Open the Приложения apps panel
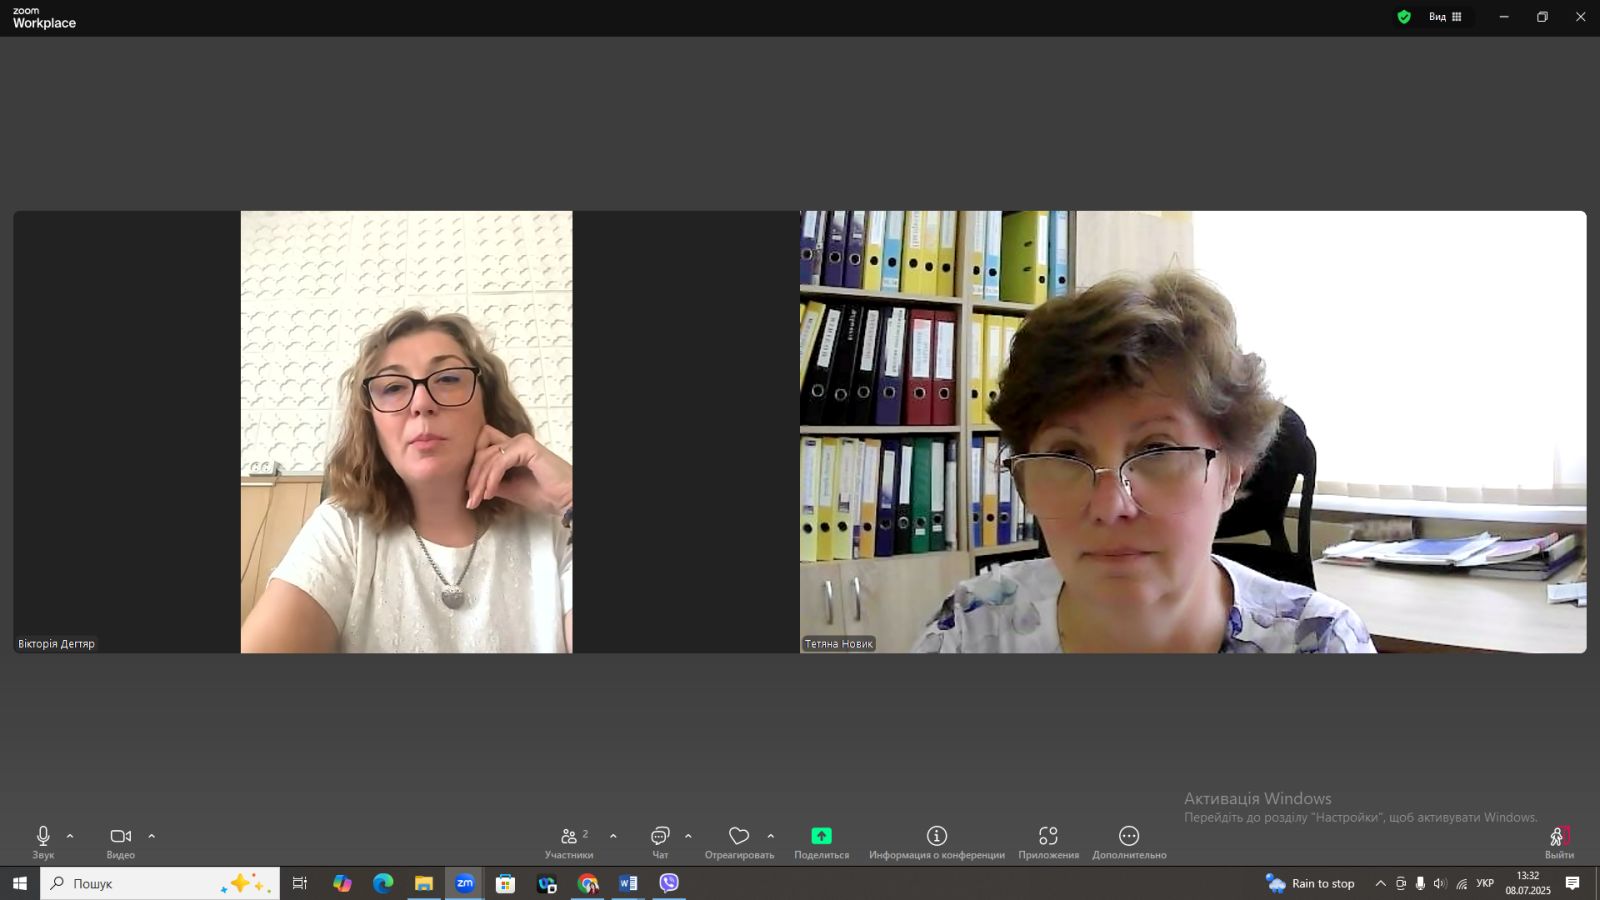 pyautogui.click(x=1048, y=840)
